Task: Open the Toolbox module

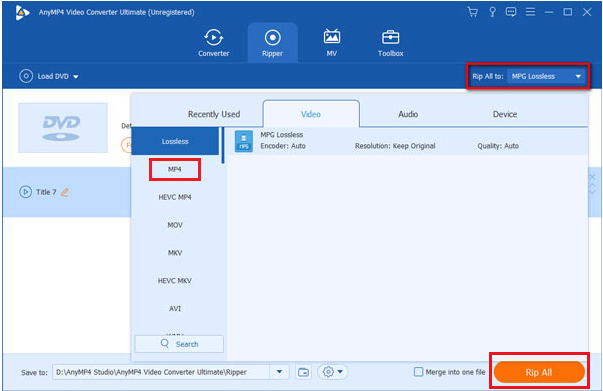Action: tap(390, 43)
